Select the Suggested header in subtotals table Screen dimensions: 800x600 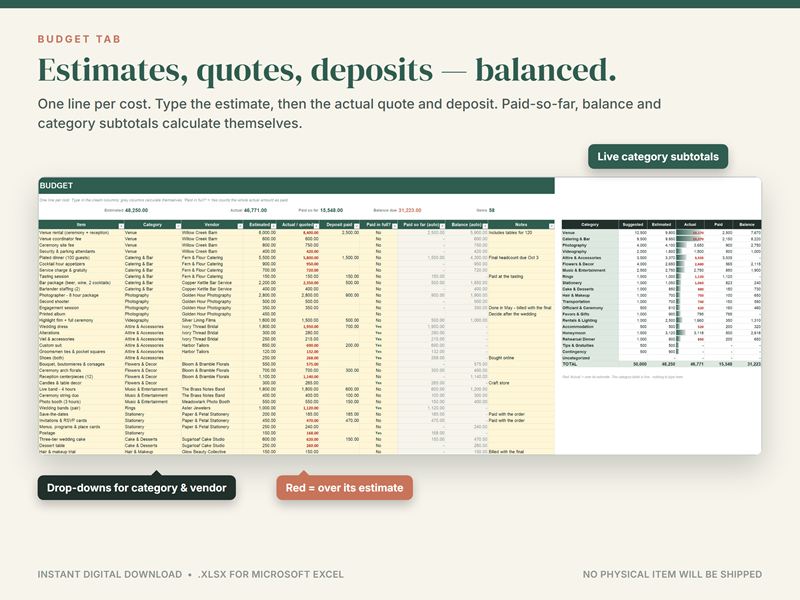pyautogui.click(x=633, y=224)
